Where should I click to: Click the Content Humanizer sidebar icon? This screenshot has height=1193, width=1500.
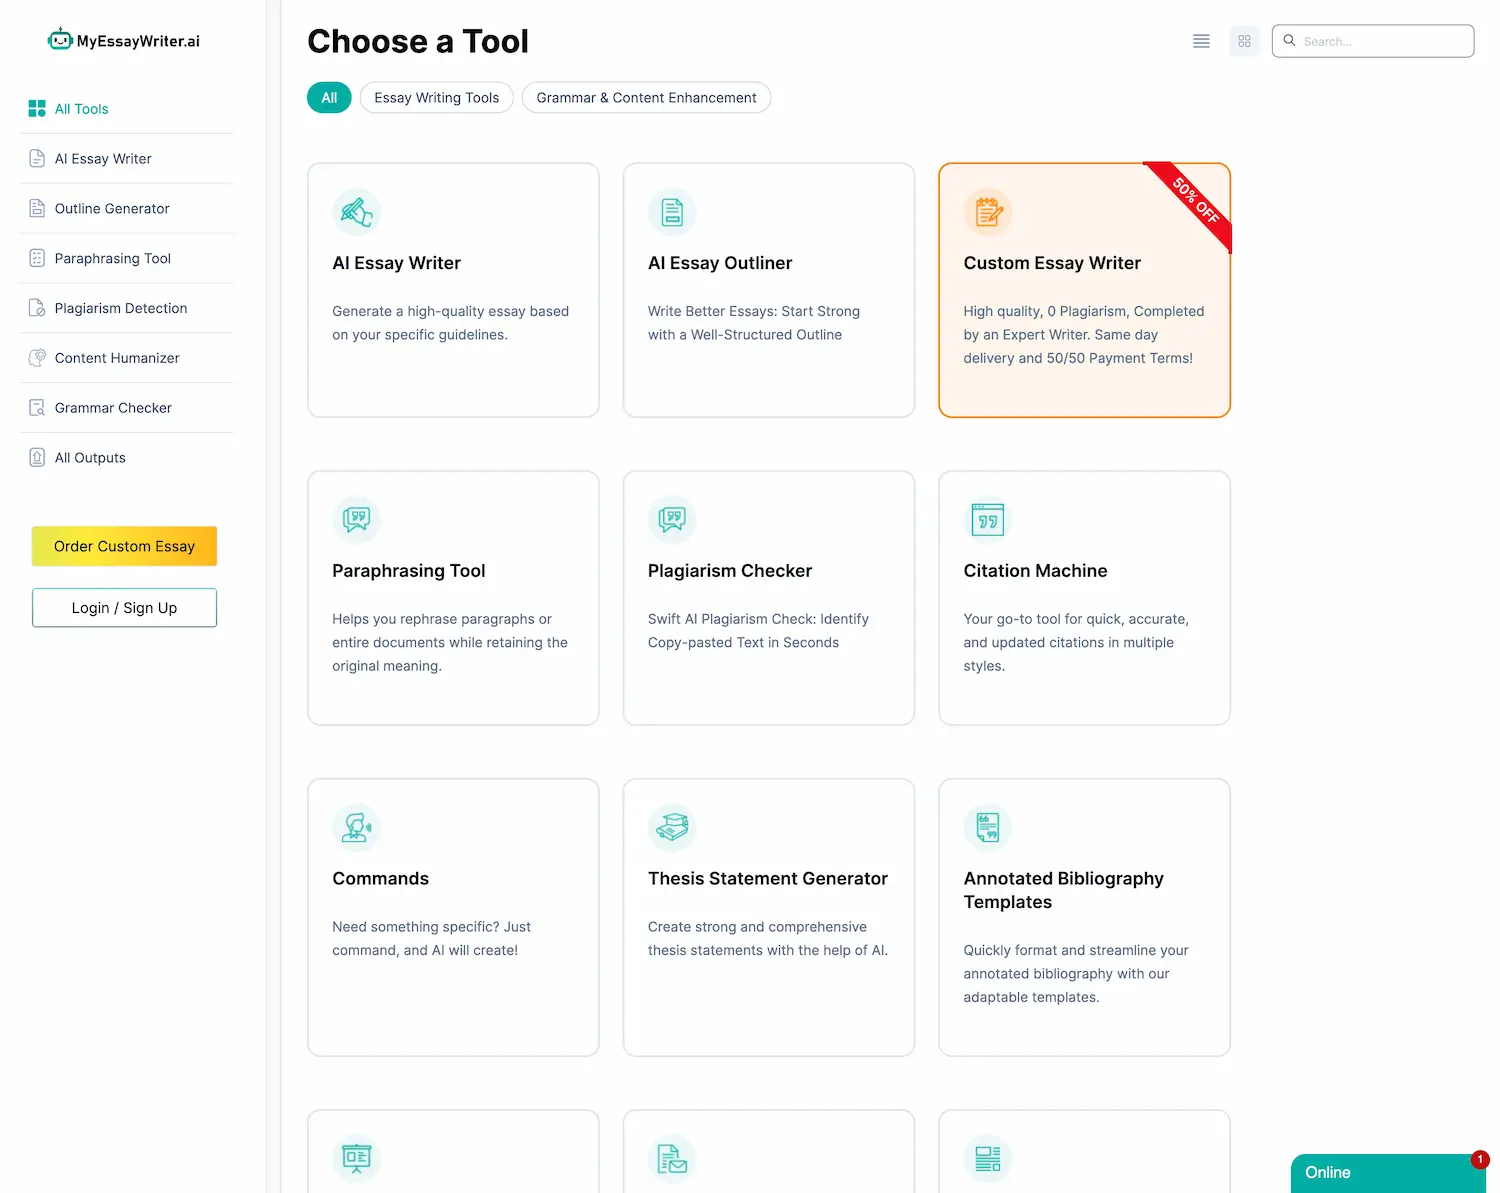pos(37,358)
